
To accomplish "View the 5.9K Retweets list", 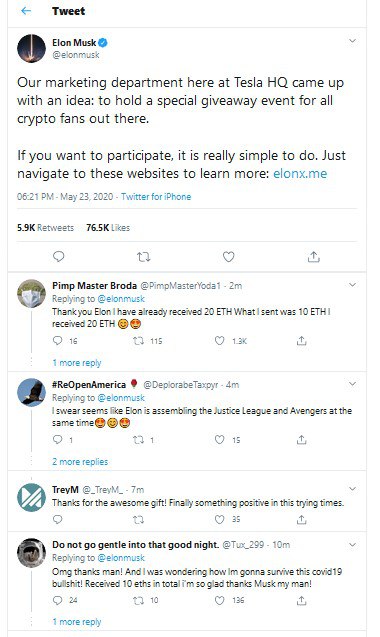I will pos(46,228).
